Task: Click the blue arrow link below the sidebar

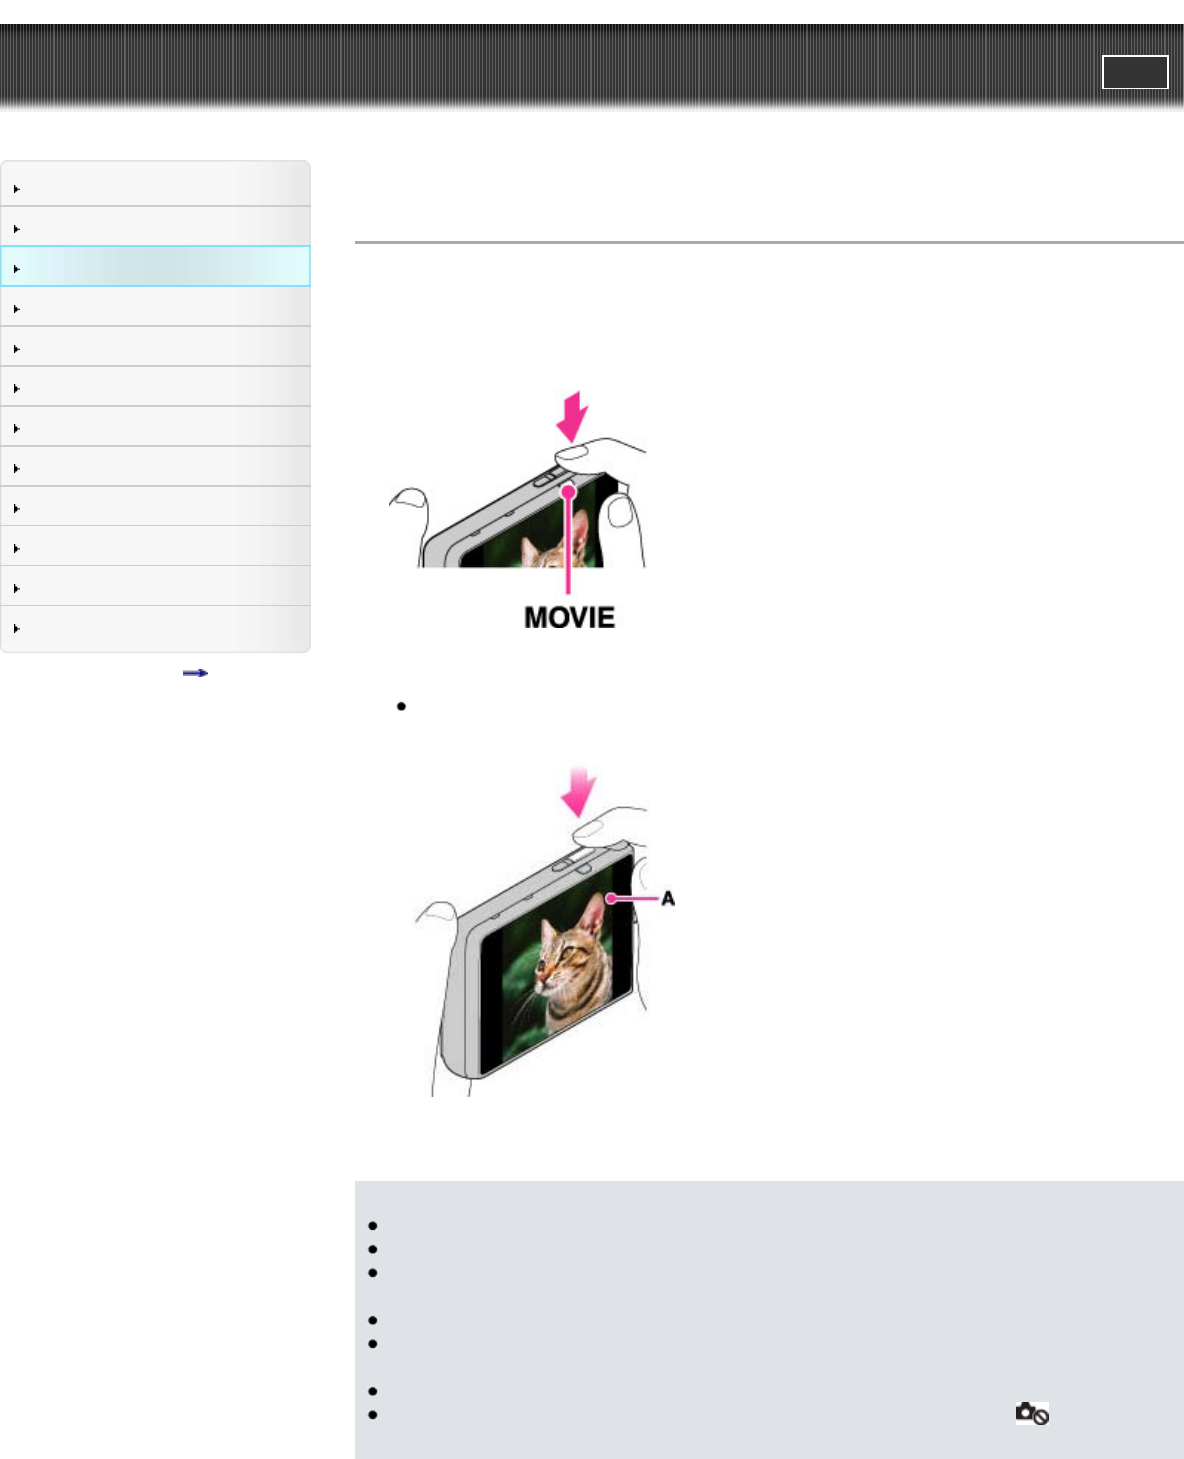Action: pos(195,673)
